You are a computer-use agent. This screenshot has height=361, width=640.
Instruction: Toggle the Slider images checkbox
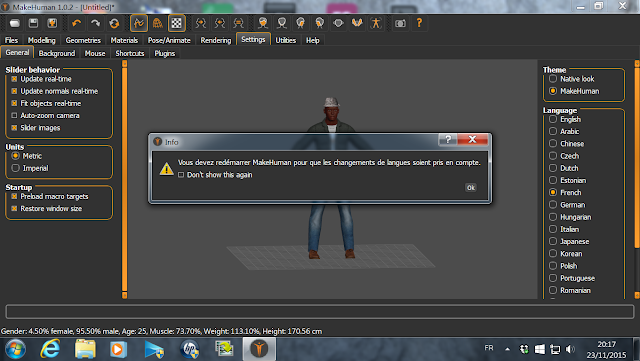pyautogui.click(x=14, y=128)
